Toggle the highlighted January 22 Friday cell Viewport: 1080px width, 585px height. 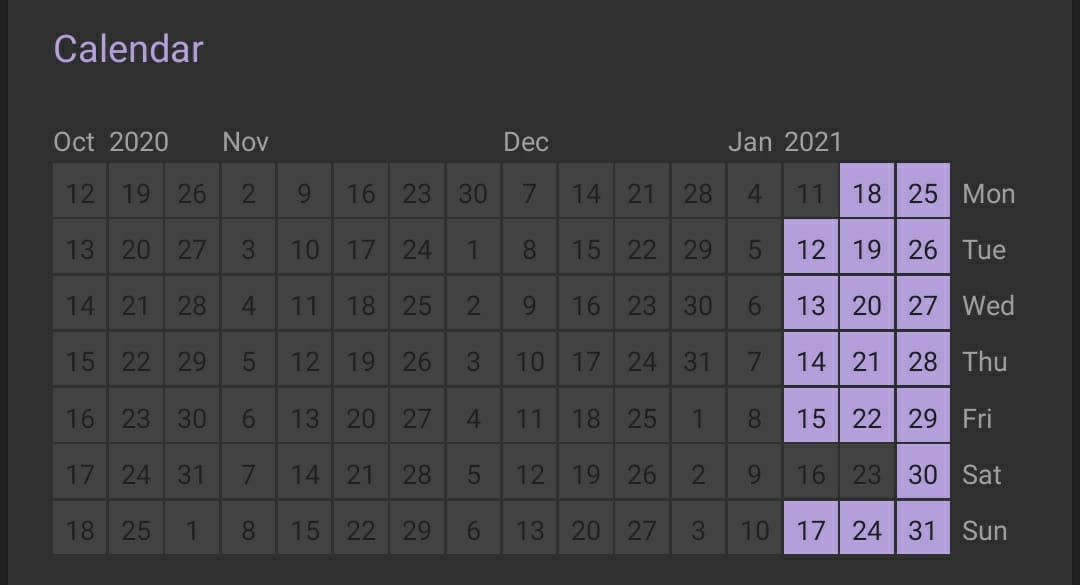click(867, 418)
